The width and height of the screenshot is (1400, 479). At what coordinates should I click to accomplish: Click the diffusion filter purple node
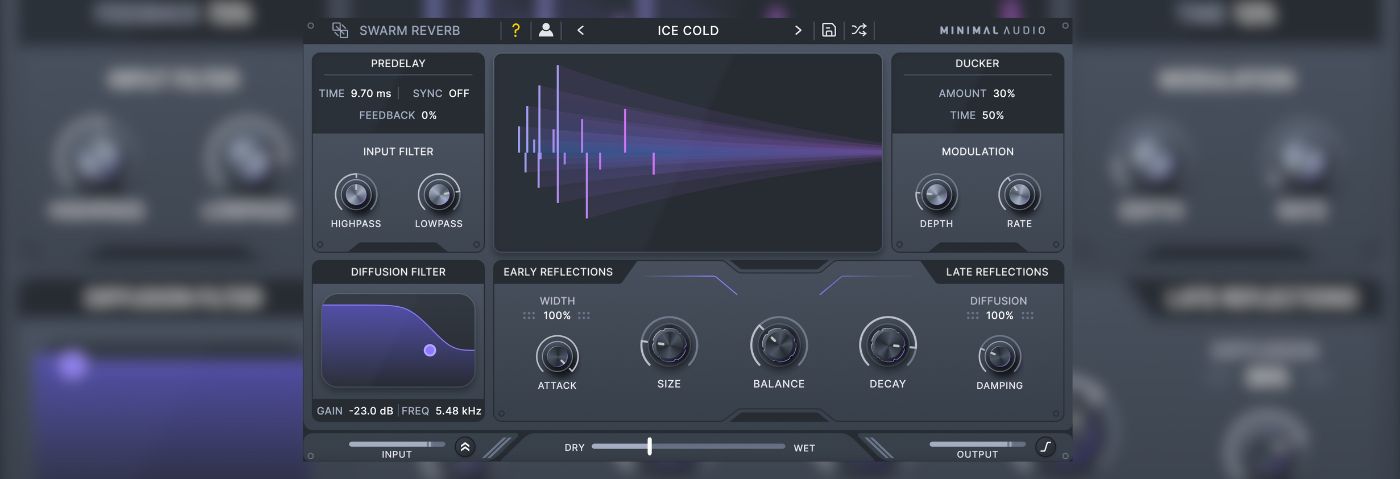(430, 350)
